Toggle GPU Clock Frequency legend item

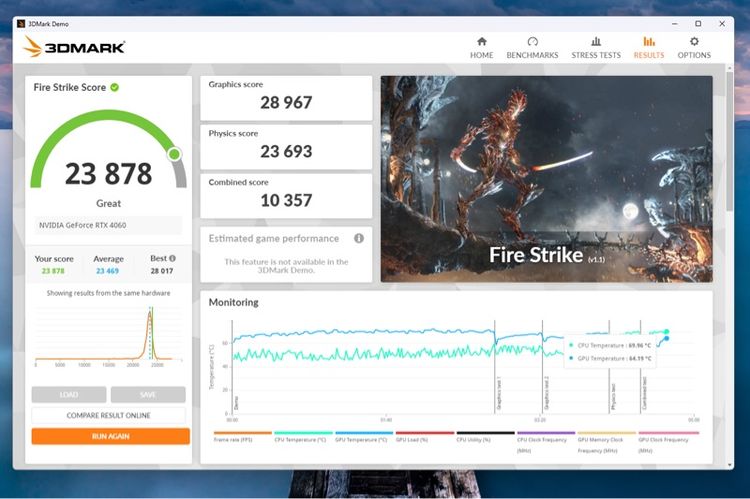pyautogui.click(x=668, y=443)
